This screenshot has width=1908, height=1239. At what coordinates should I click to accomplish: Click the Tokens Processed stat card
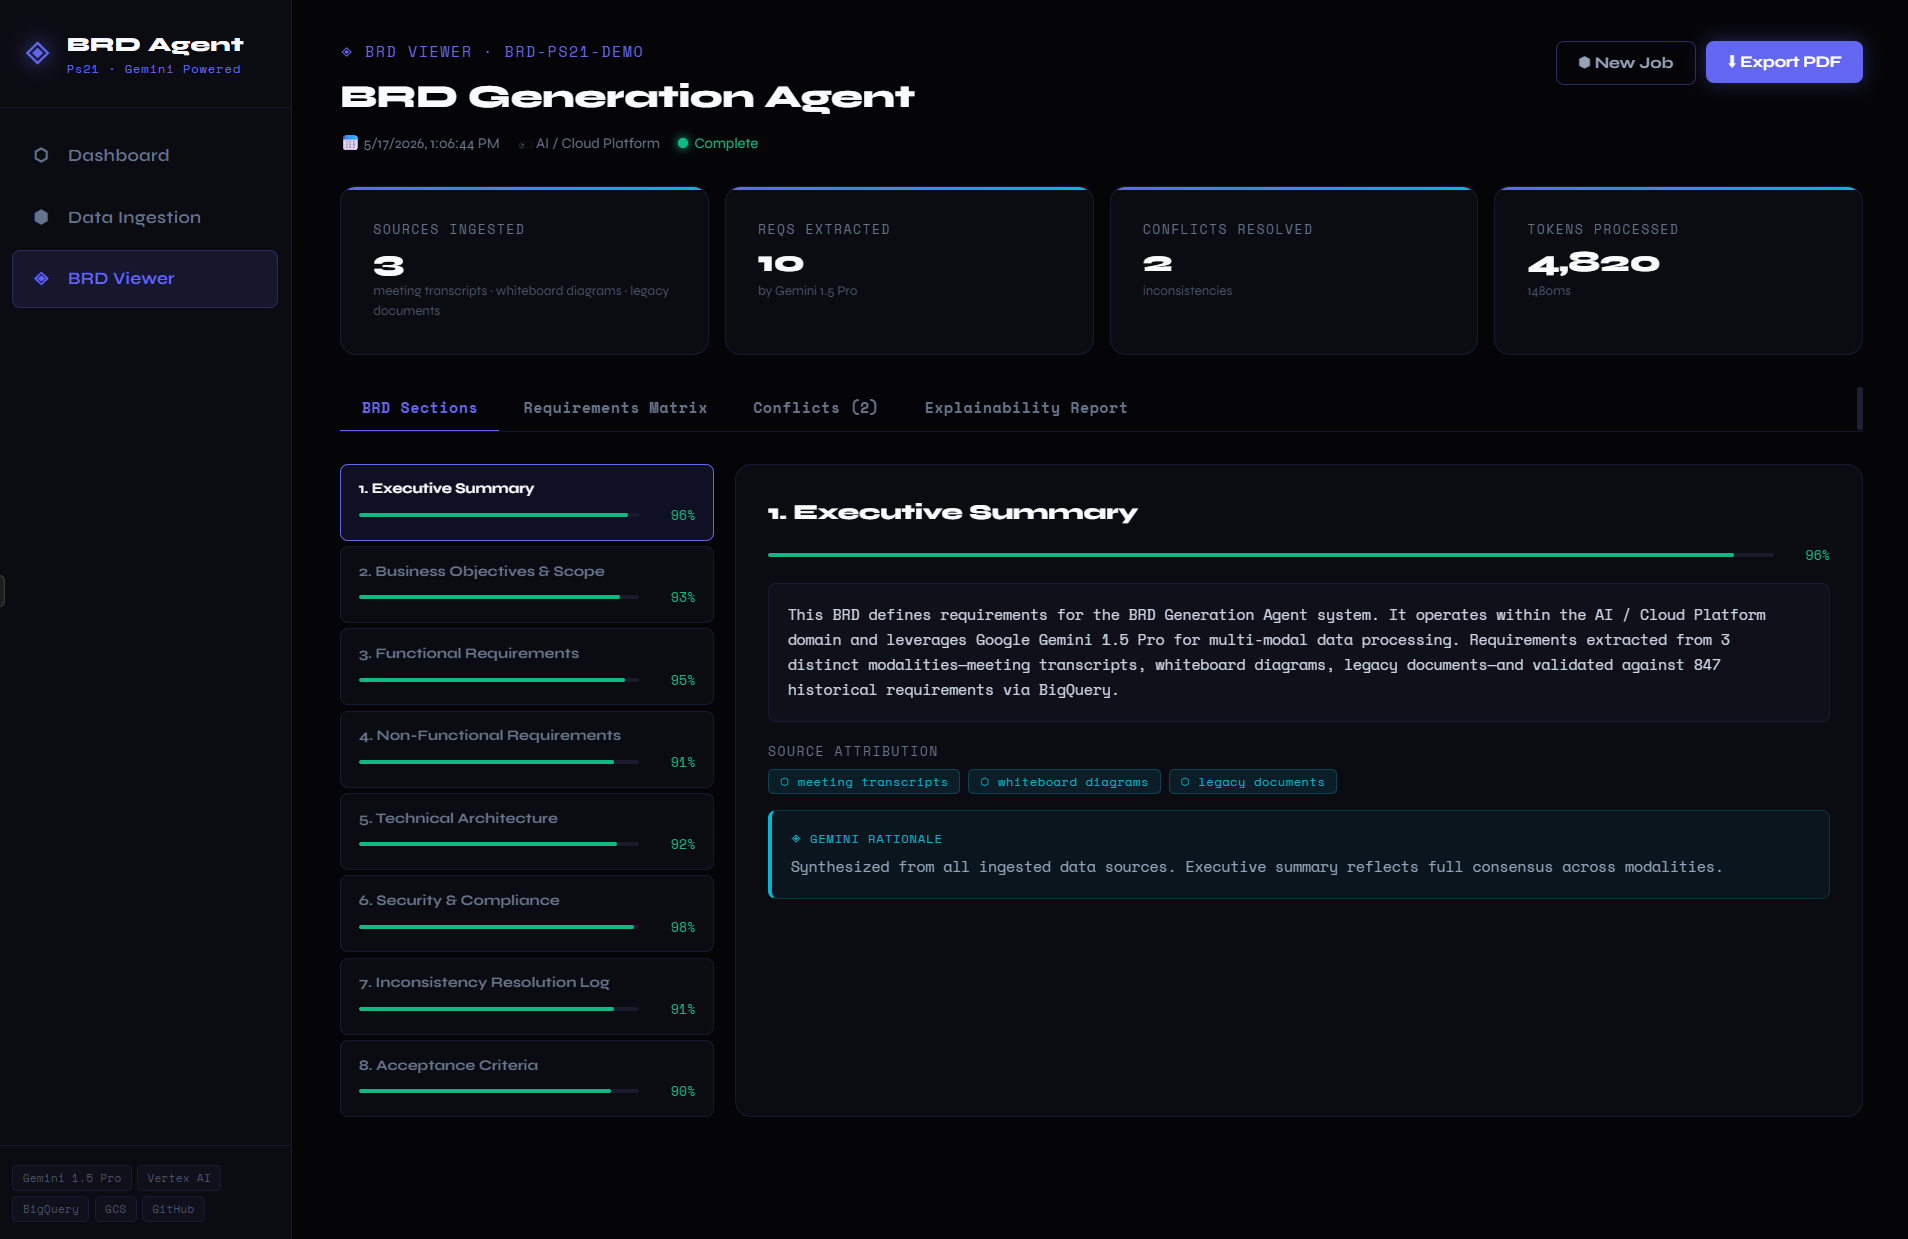coord(1678,270)
